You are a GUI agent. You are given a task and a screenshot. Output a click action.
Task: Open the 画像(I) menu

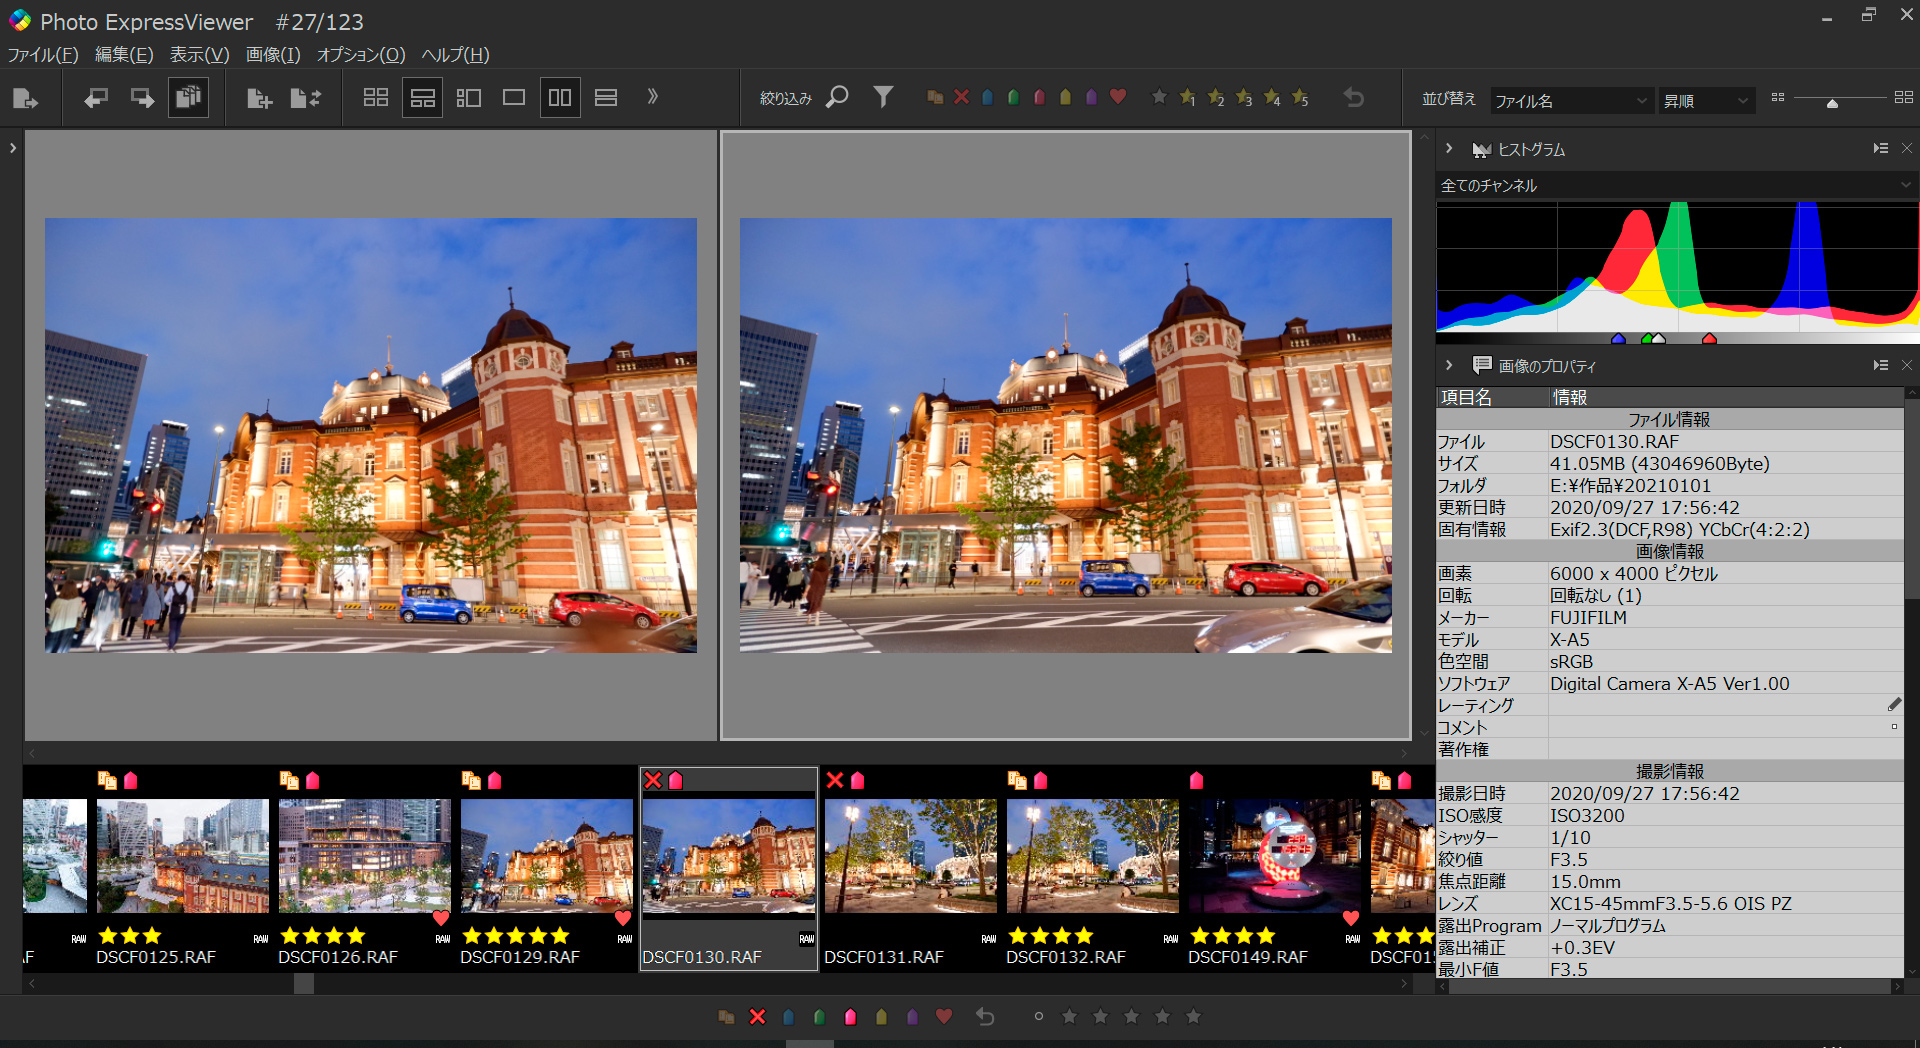[x=273, y=55]
